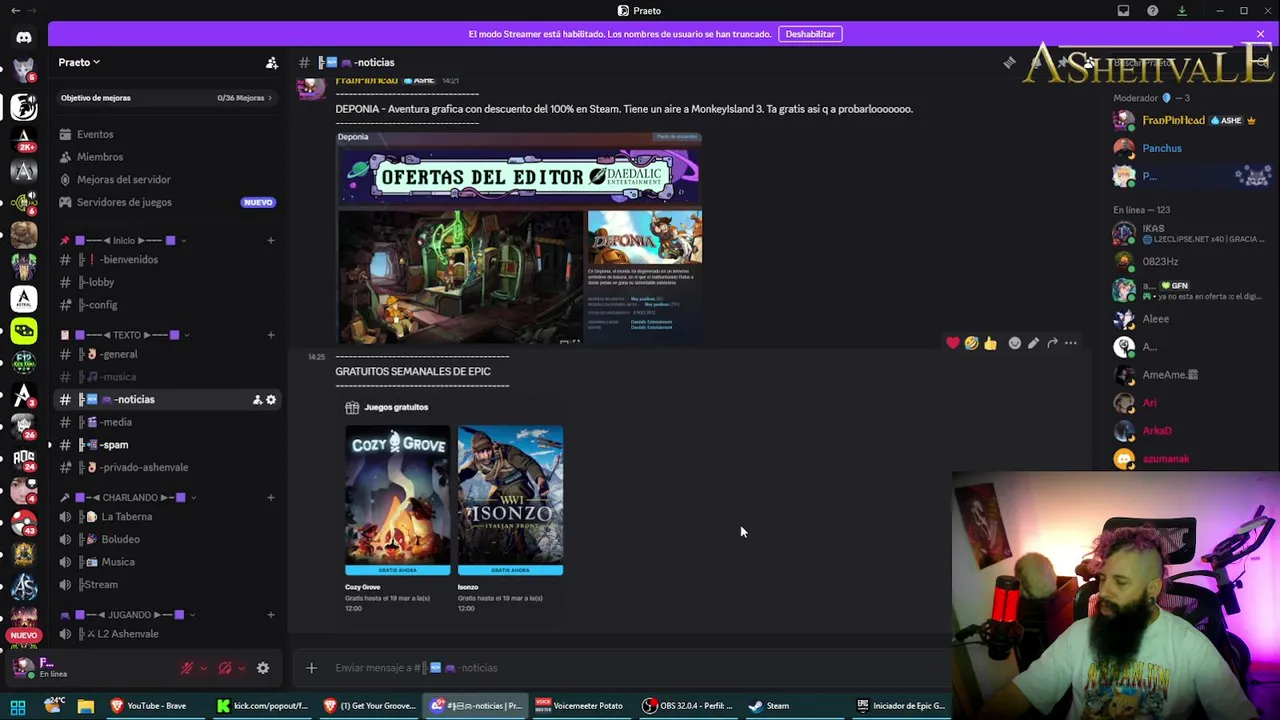React with the thumbs up emoji
The width and height of the screenshot is (1280, 720).
pos(990,343)
